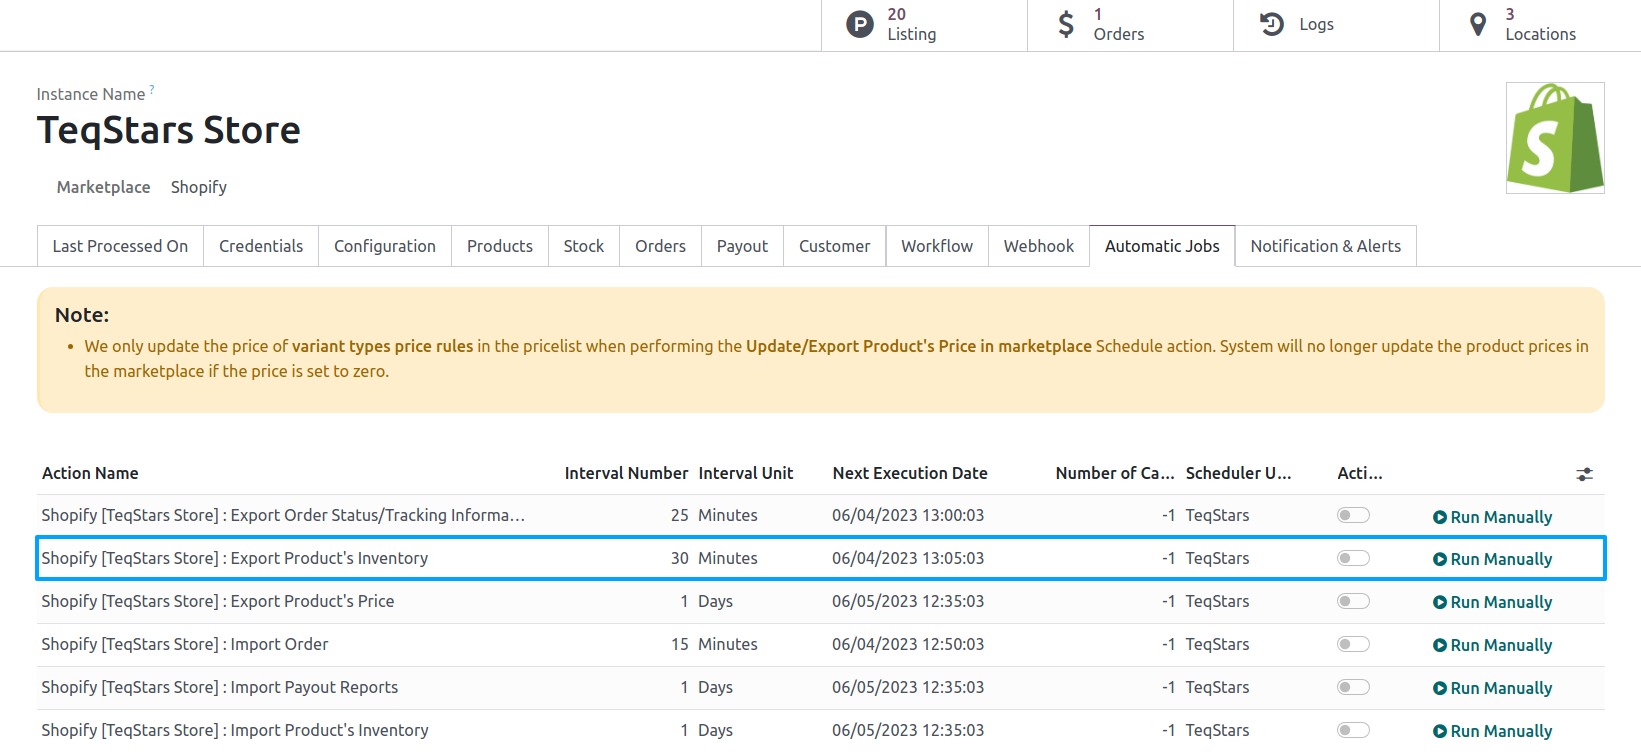1641x752 pixels.
Task: Open the Export Product's Inventory action row
Action: pos(821,558)
